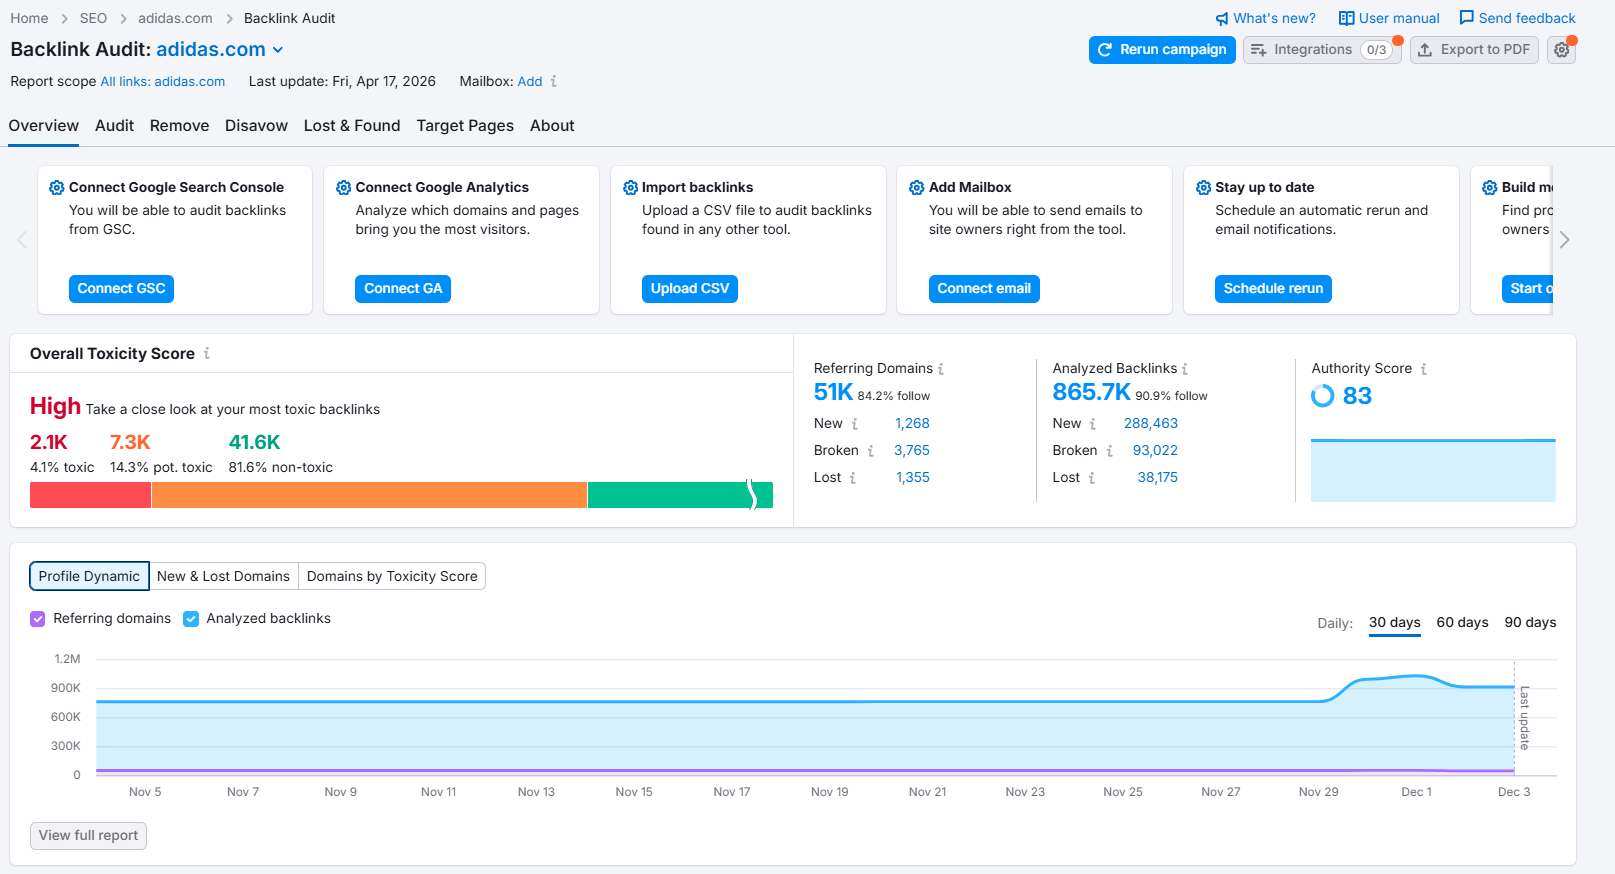Image resolution: width=1615 pixels, height=874 pixels.
Task: Set chart range to 60 days
Action: coord(1462,622)
